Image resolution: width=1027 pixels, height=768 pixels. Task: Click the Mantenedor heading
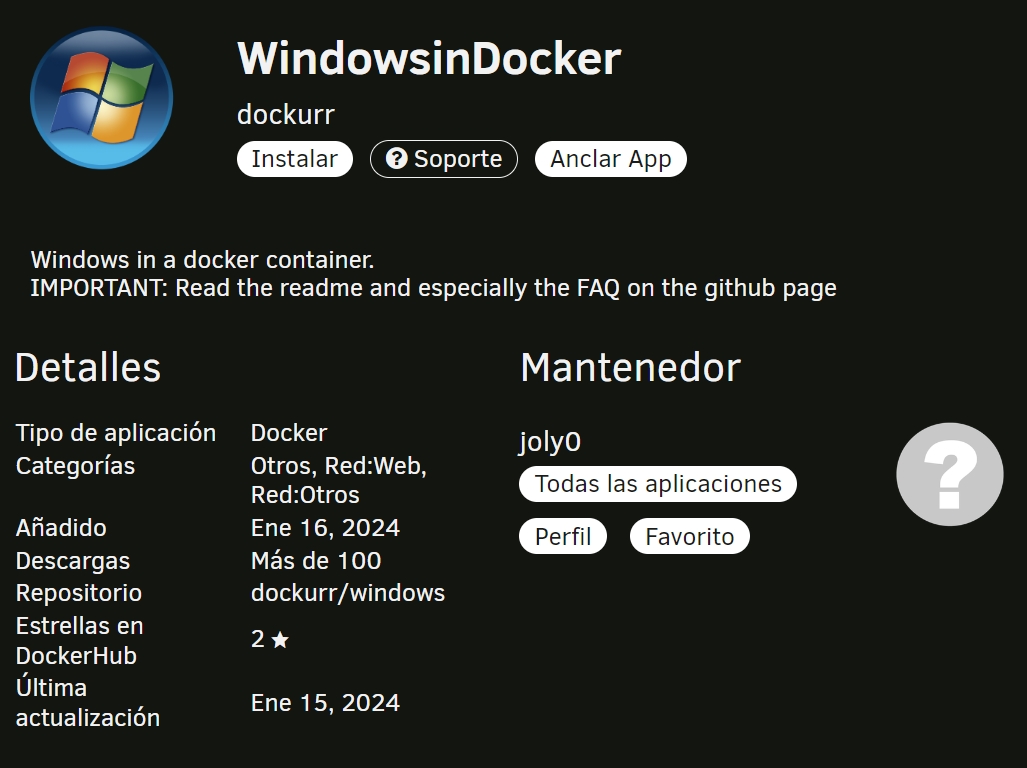pyautogui.click(x=631, y=367)
